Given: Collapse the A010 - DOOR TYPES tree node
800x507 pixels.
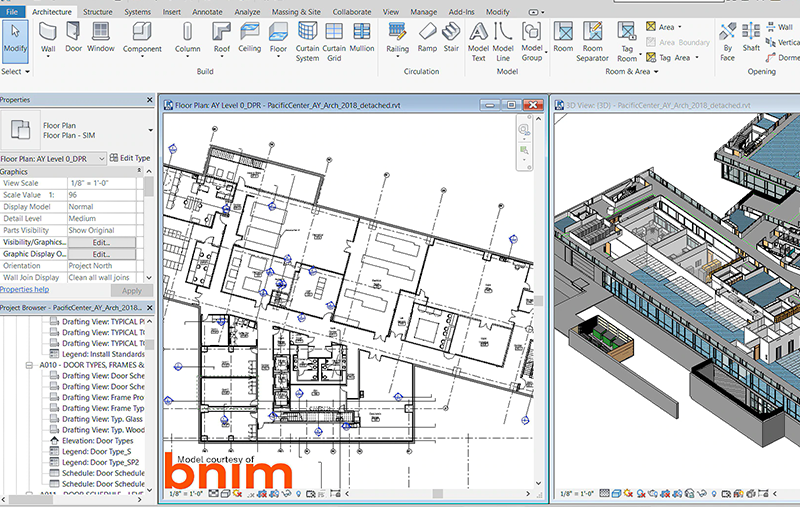Looking at the screenshot, I should point(29,365).
